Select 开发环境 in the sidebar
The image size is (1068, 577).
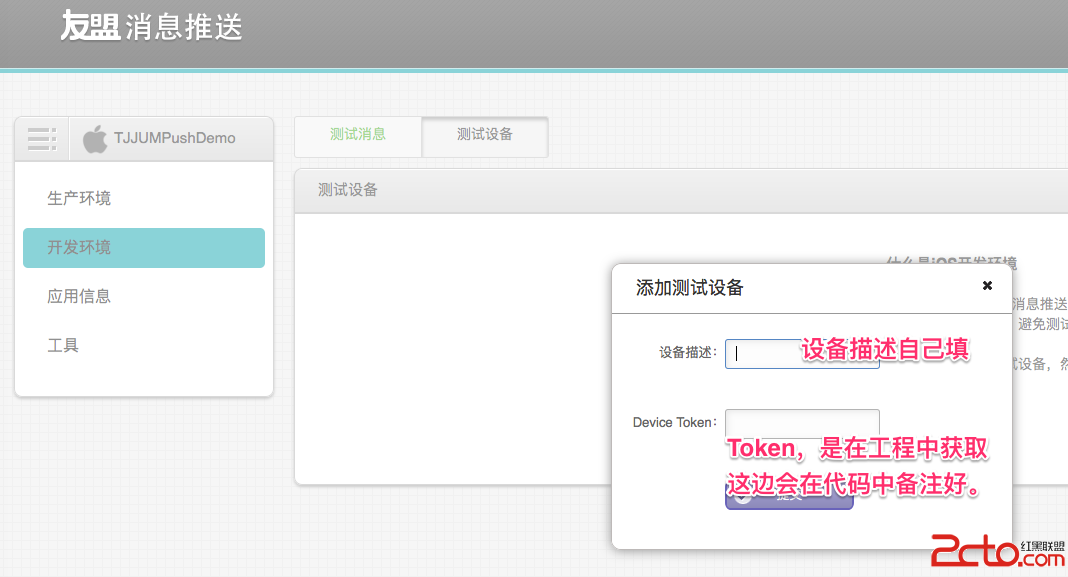[x=144, y=248]
